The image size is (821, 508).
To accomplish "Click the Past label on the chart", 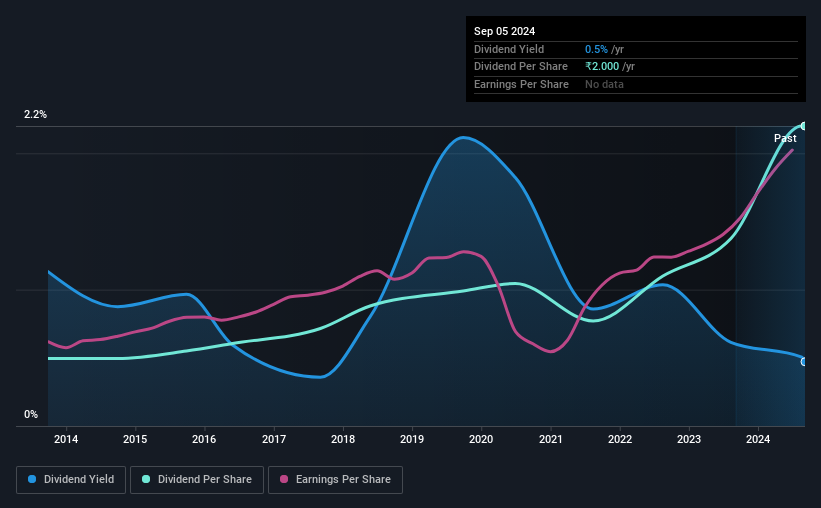I will coord(785,138).
